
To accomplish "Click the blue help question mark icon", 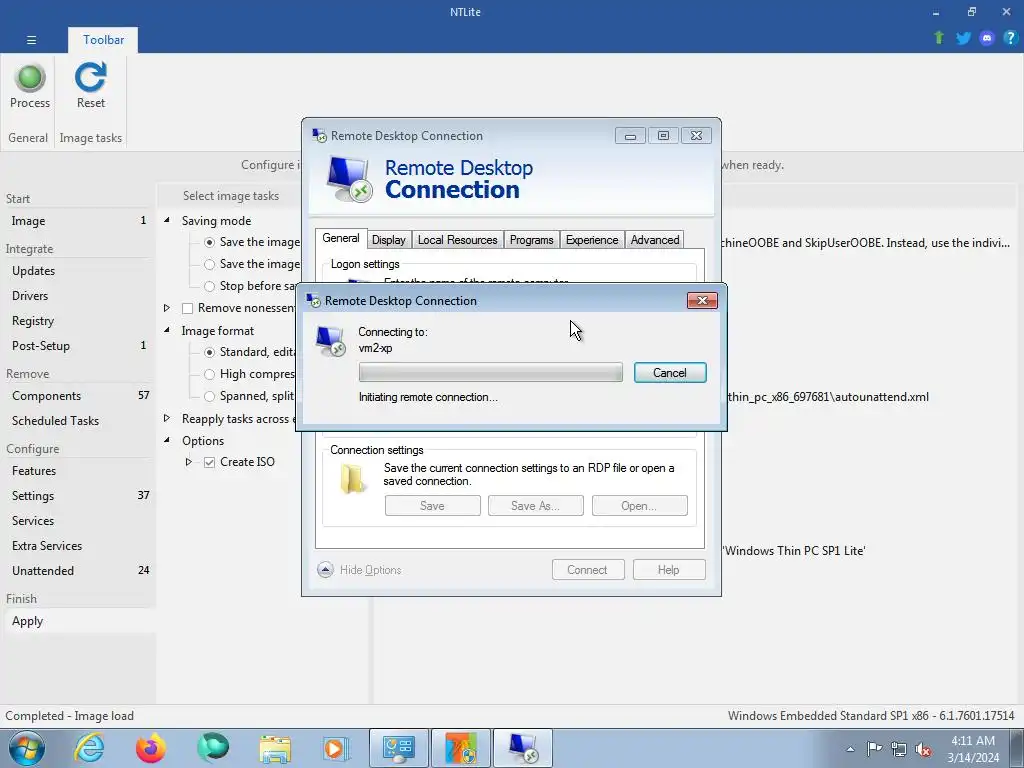I will point(1010,38).
